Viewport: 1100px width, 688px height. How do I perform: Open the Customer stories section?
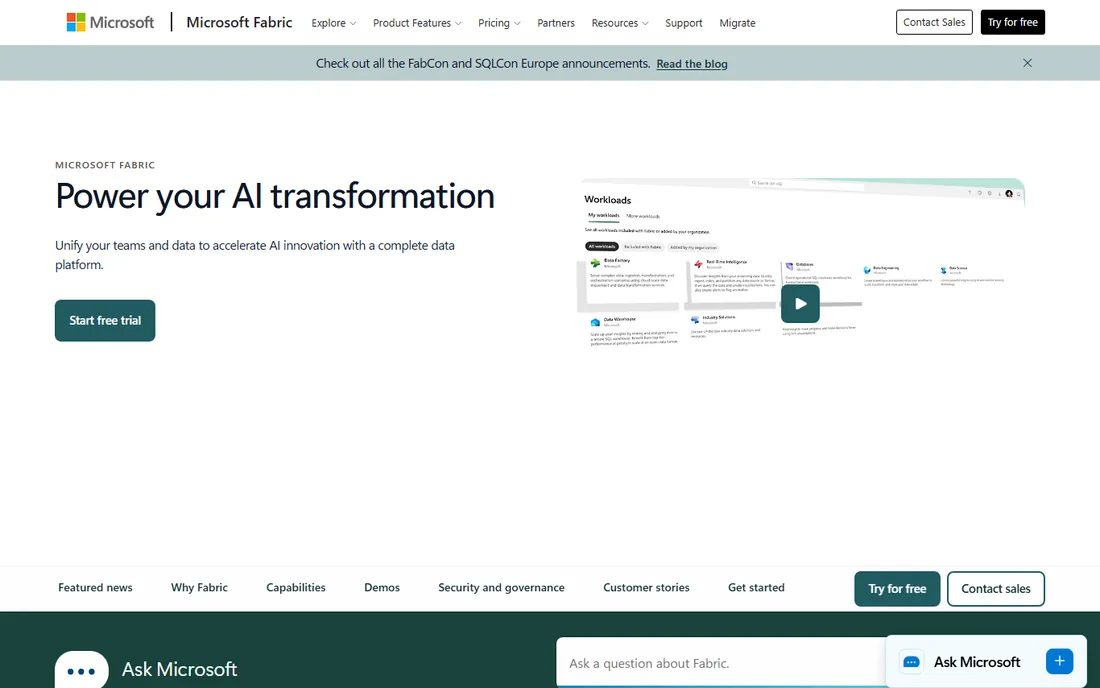[x=646, y=588]
